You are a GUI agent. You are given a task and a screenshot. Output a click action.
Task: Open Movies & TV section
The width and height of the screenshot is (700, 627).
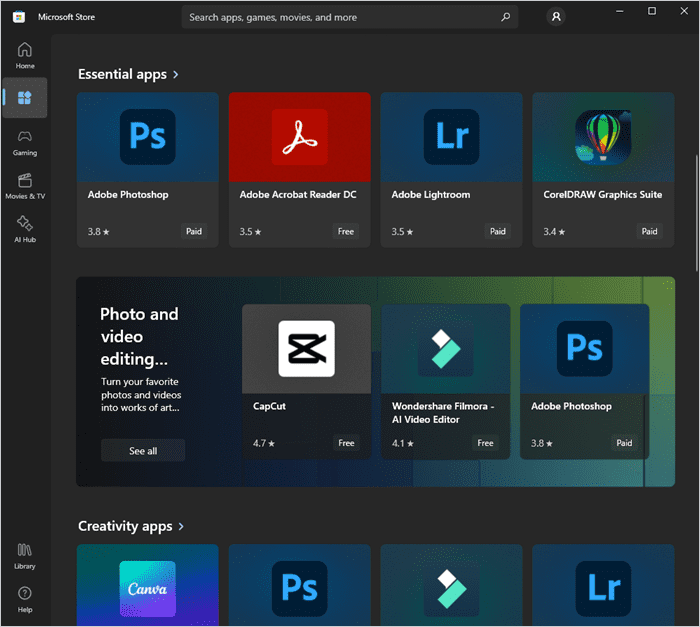click(25, 186)
